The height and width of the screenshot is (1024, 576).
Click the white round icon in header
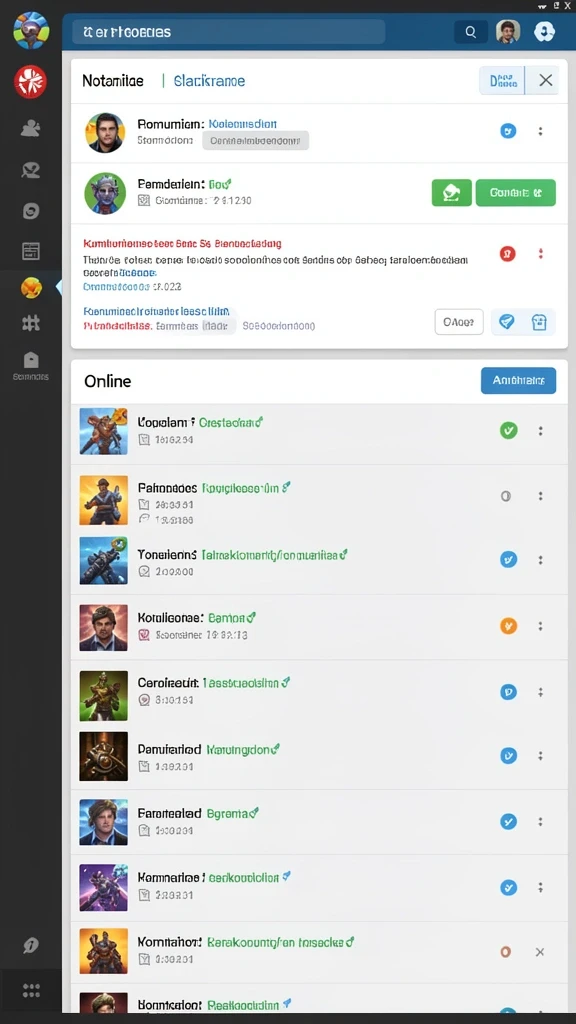[544, 31]
